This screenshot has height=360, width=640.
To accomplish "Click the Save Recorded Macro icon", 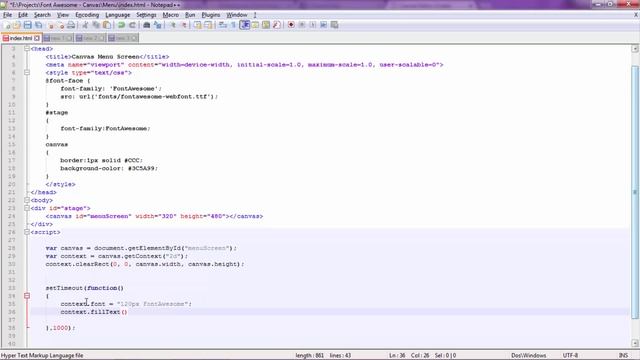I will click(x=334, y=25).
